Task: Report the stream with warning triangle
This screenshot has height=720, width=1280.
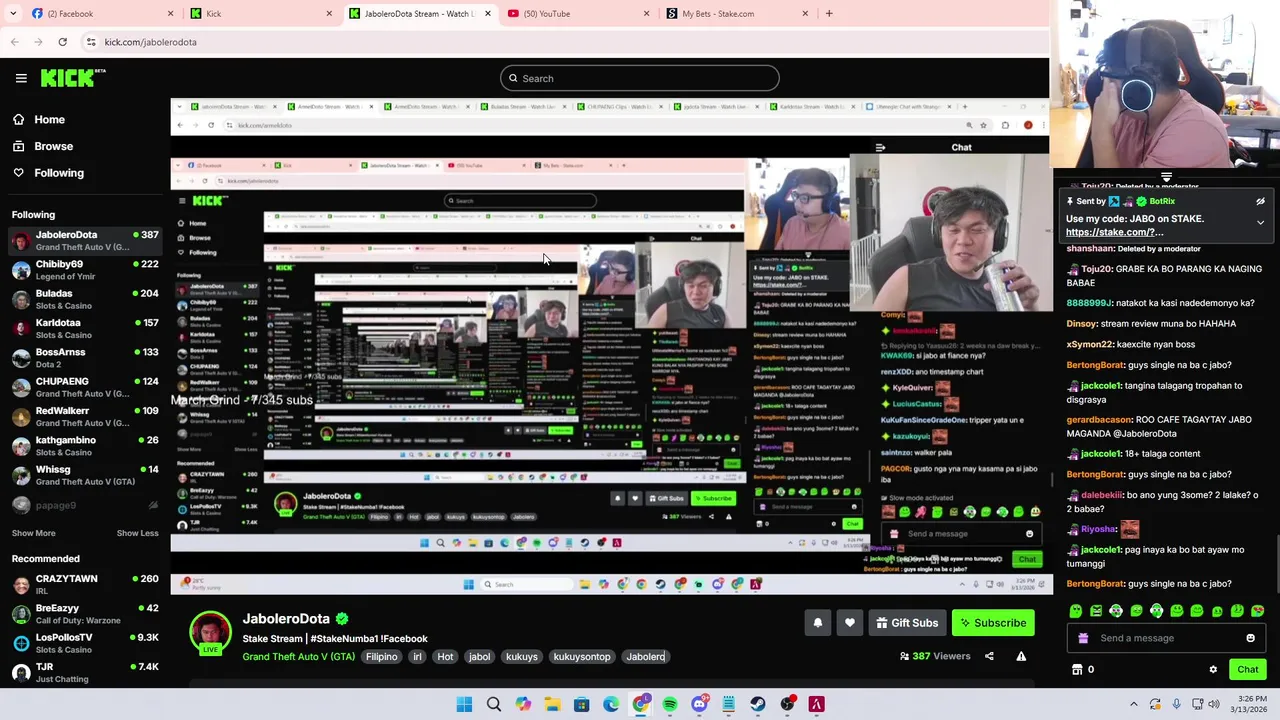Action: 1021,656
